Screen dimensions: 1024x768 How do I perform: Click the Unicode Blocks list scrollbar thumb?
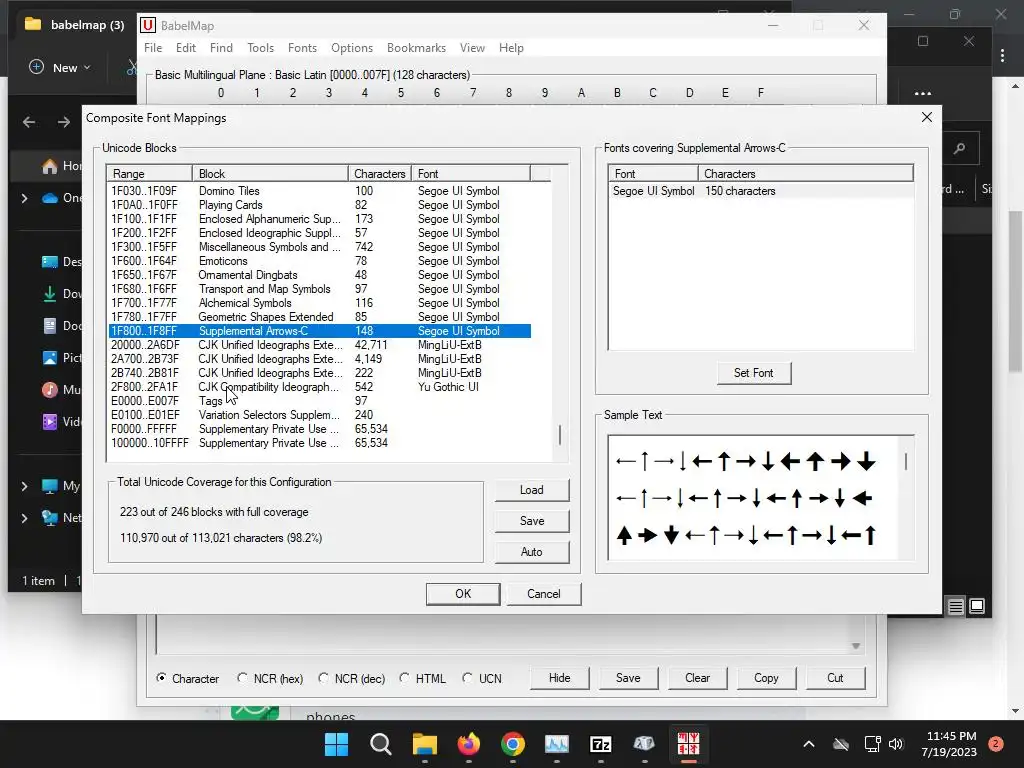coord(560,435)
